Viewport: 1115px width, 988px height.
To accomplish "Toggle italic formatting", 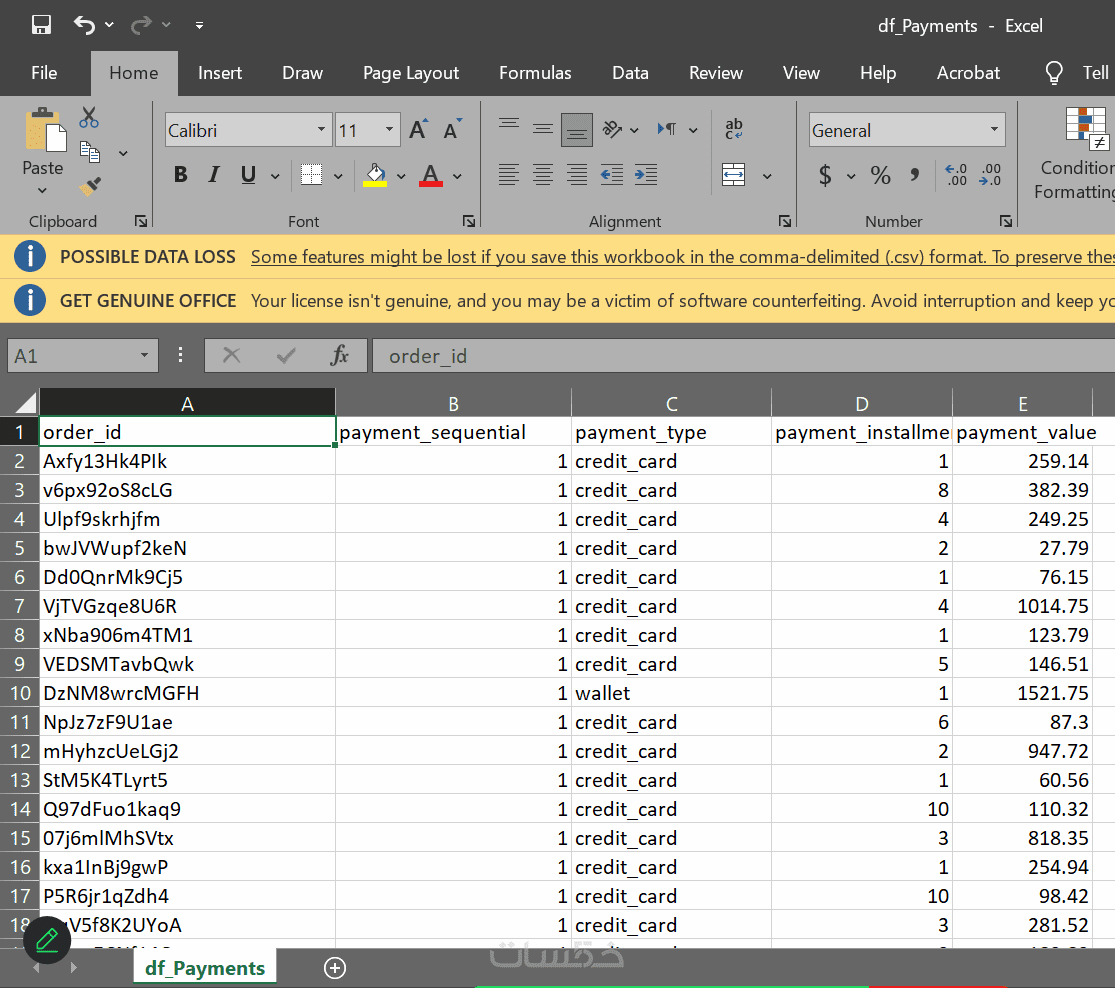I will tap(214, 174).
